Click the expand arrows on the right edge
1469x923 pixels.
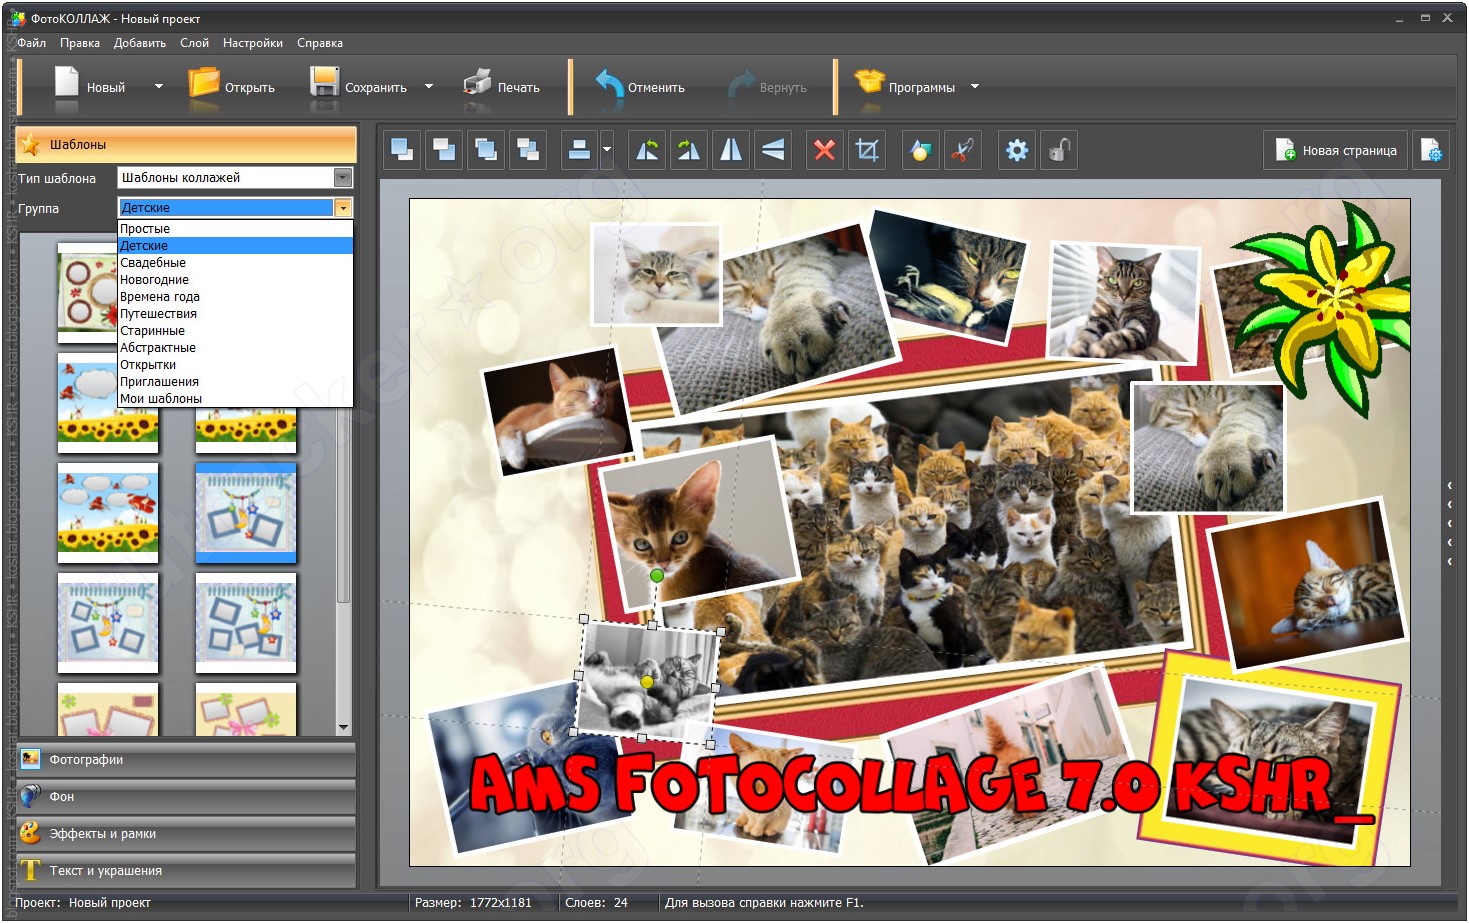point(1450,523)
